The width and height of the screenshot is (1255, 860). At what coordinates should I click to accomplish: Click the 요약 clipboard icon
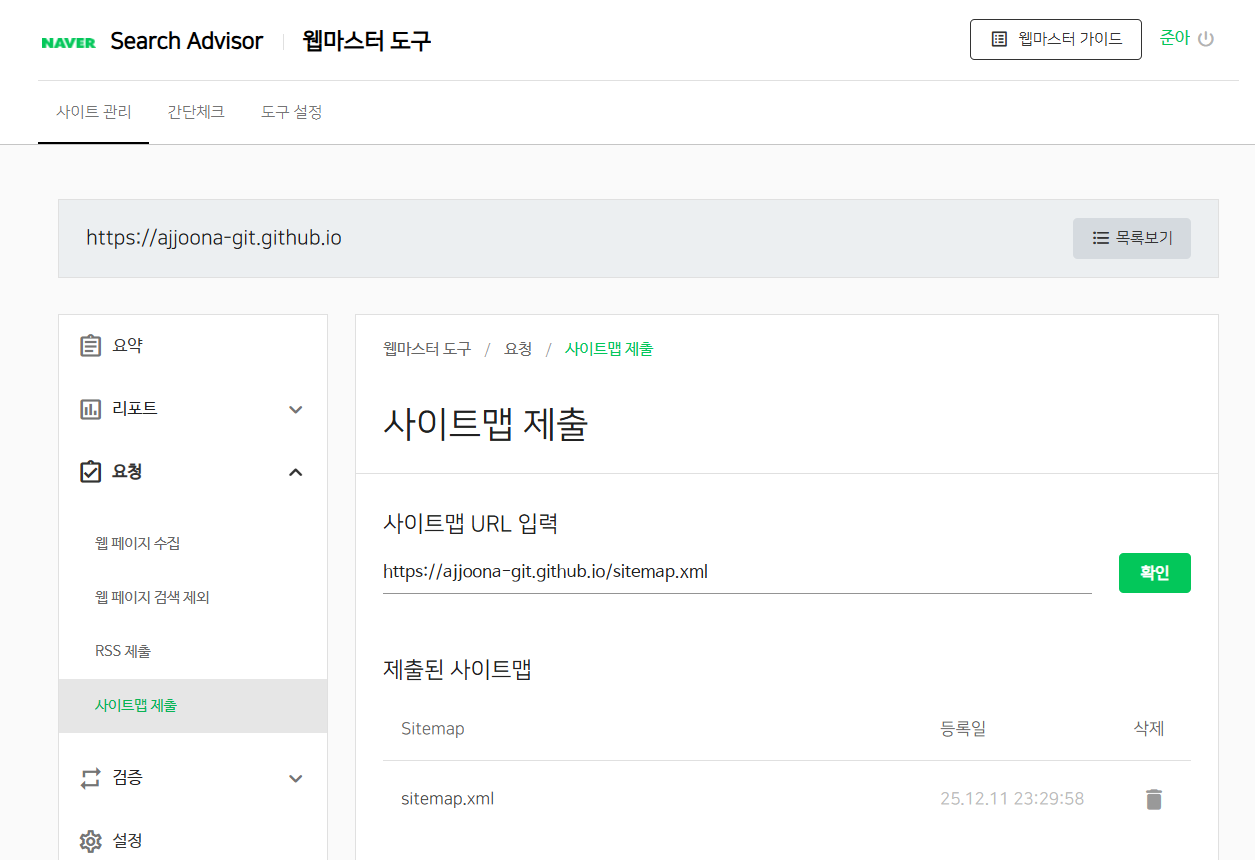tap(91, 346)
